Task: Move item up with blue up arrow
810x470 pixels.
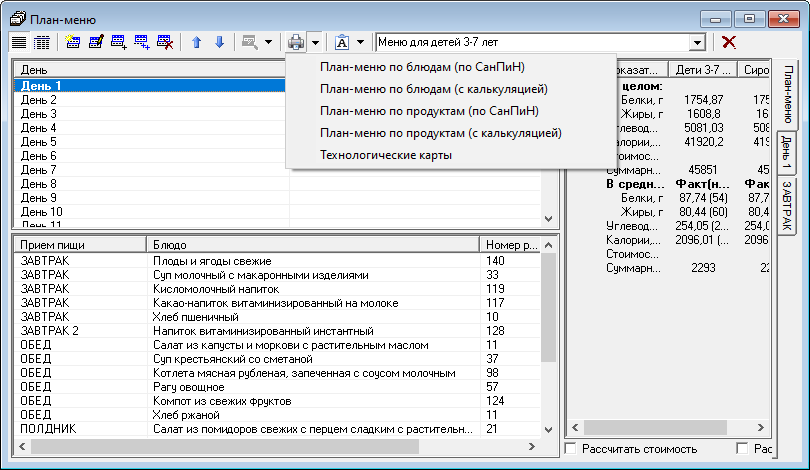Action: pyautogui.click(x=197, y=42)
